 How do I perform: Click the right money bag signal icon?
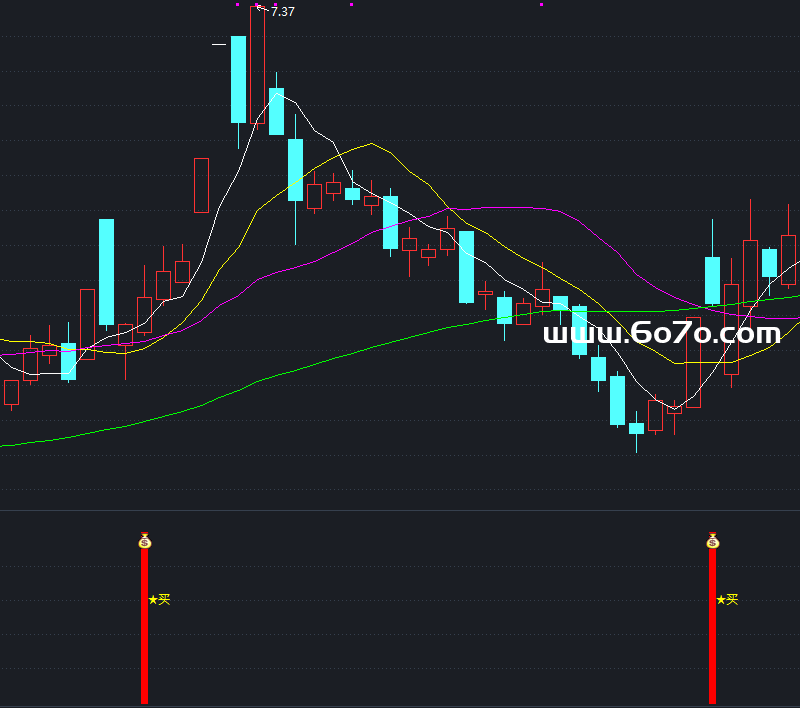coord(712,541)
